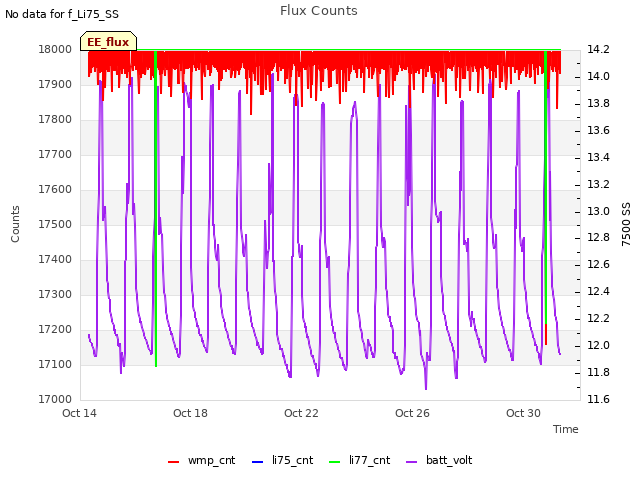Image resolution: width=640 pixels, height=480 pixels.
Task: Click the 17800 left axis tick label
Action: click(x=55, y=120)
